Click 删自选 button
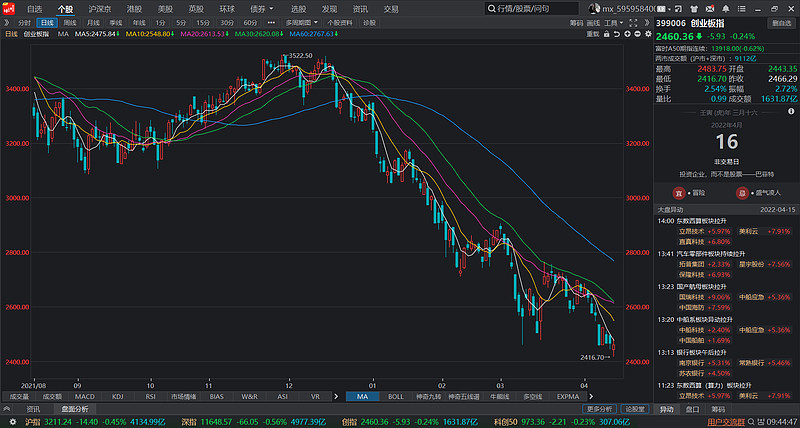Screen dimensions: 800x428 (782, 23)
